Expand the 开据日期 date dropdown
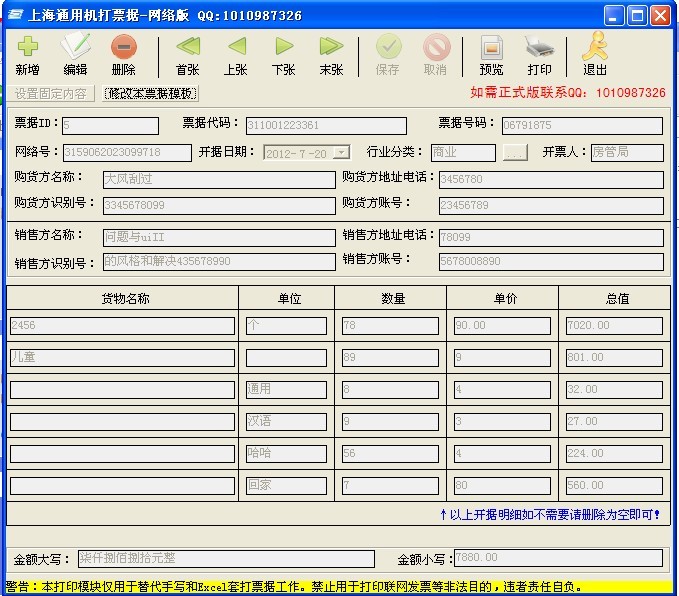Image resolution: width=679 pixels, height=596 pixels. point(342,153)
